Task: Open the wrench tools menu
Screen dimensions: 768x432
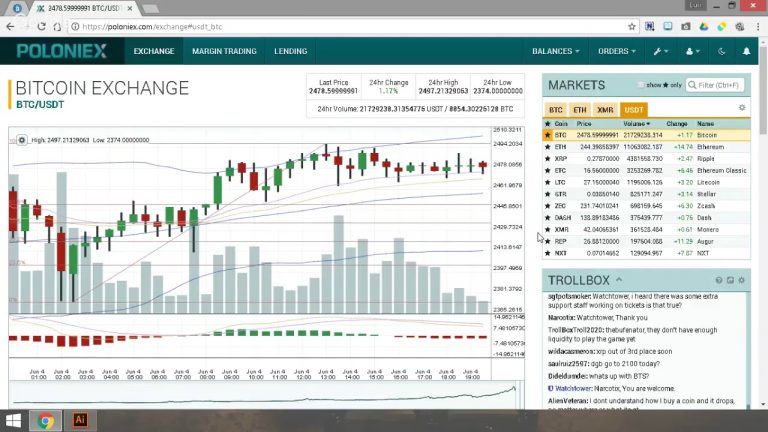Action: pos(660,51)
